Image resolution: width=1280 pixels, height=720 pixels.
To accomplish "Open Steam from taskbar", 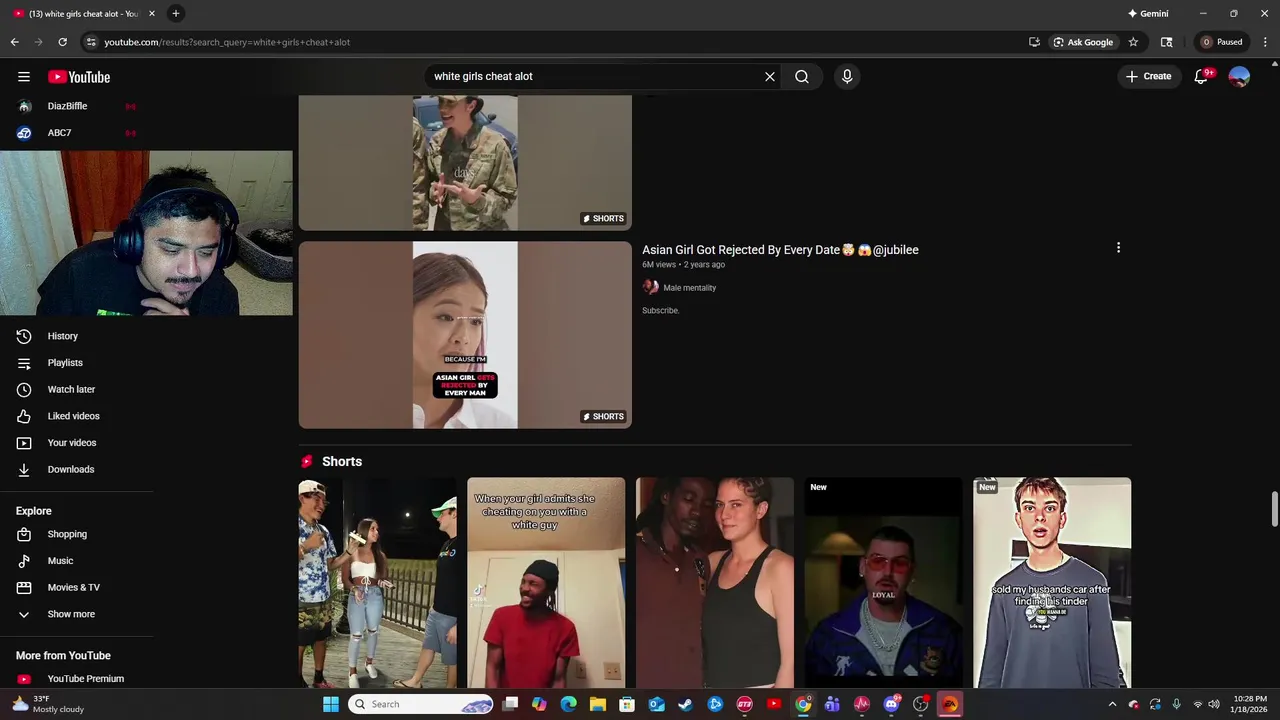I will pyautogui.click(x=686, y=704).
